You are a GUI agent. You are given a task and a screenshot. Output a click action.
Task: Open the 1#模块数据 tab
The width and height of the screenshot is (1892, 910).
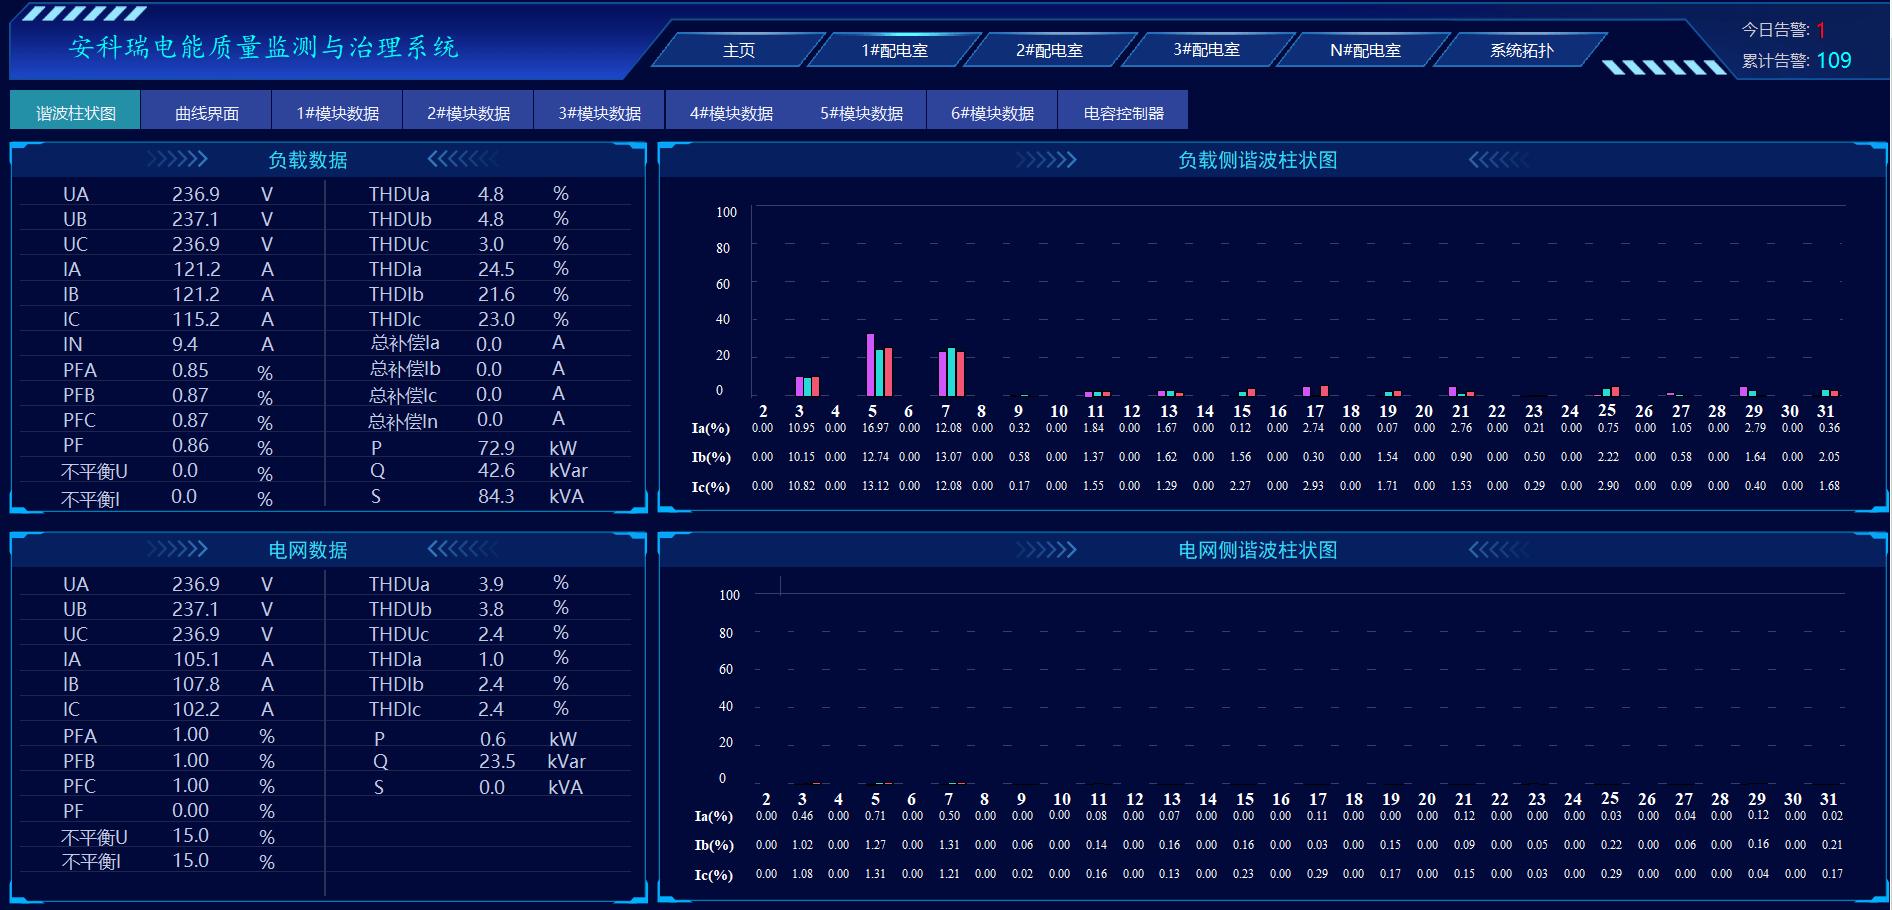click(x=338, y=113)
